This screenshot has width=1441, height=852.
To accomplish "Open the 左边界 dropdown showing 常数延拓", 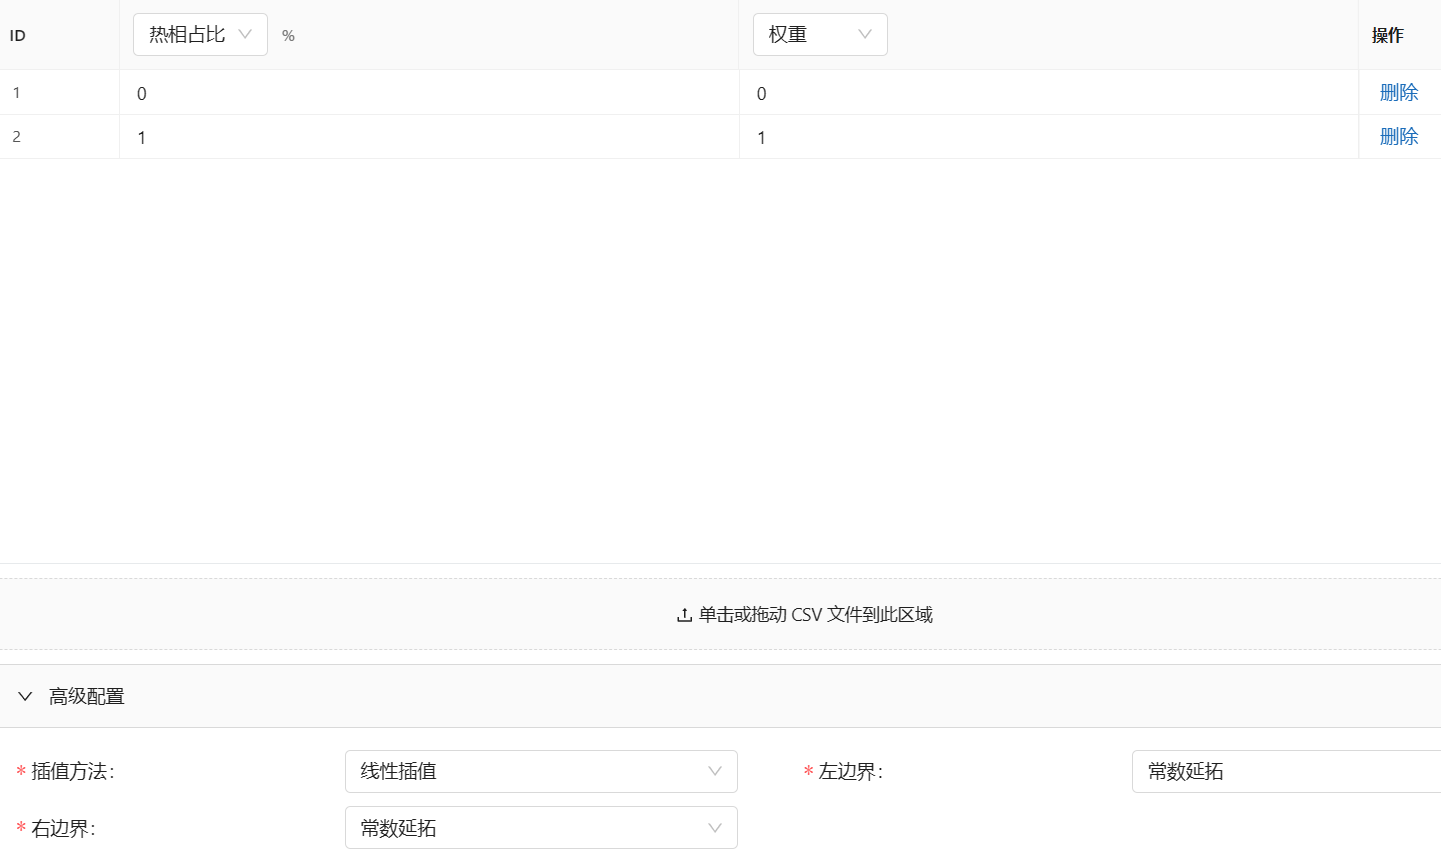I will click(x=1286, y=771).
